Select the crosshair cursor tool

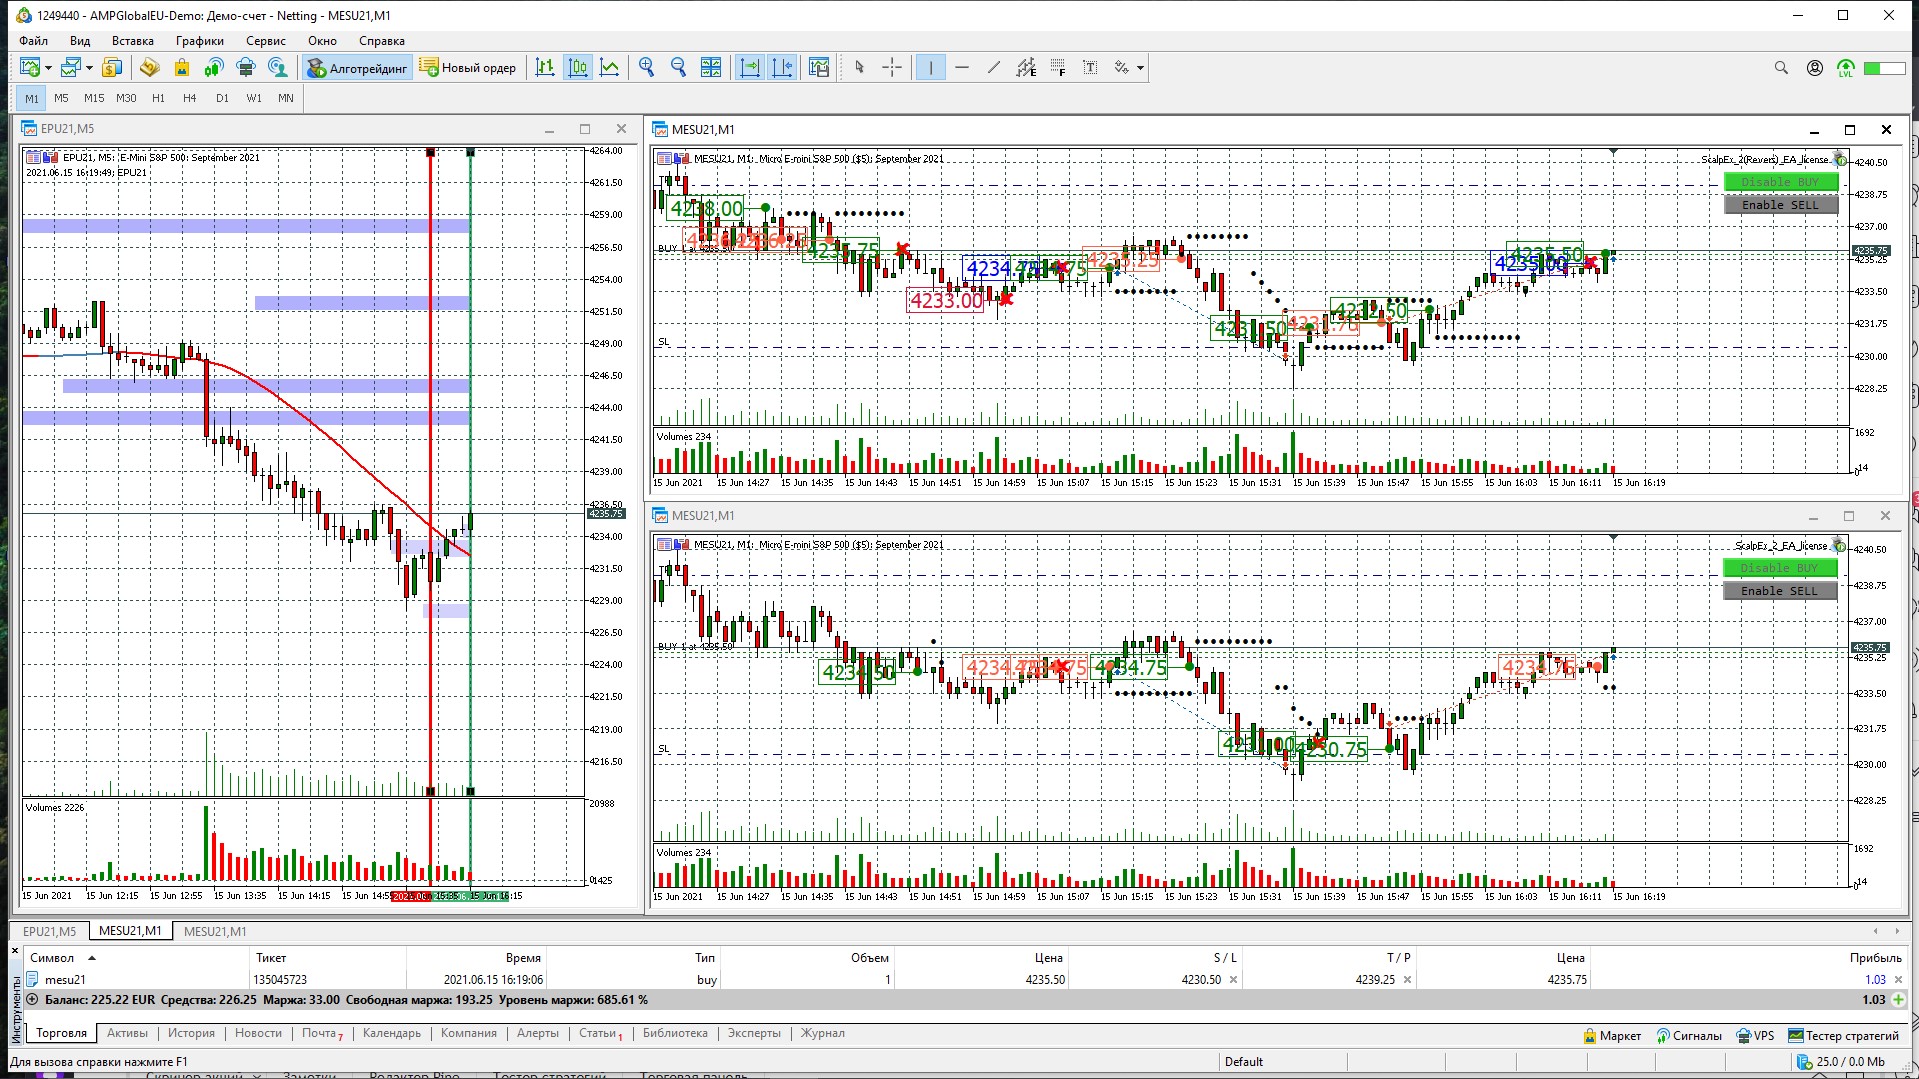pos(892,68)
